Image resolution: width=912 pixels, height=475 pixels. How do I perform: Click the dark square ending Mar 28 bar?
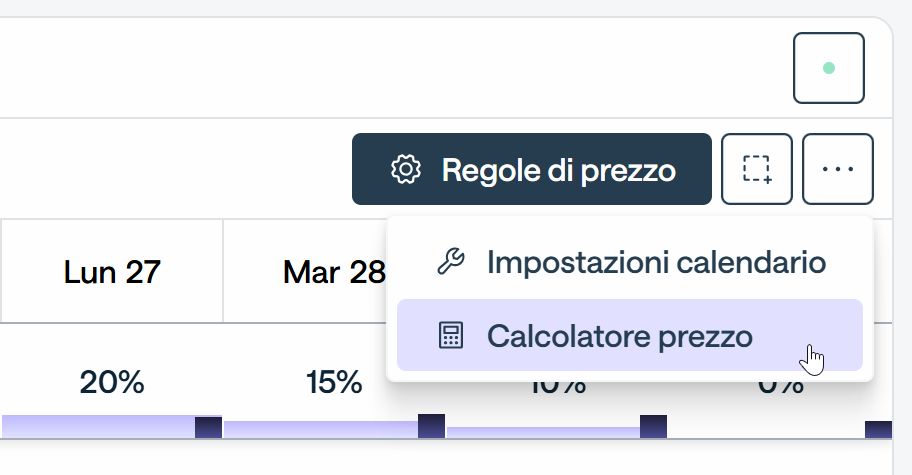click(431, 426)
